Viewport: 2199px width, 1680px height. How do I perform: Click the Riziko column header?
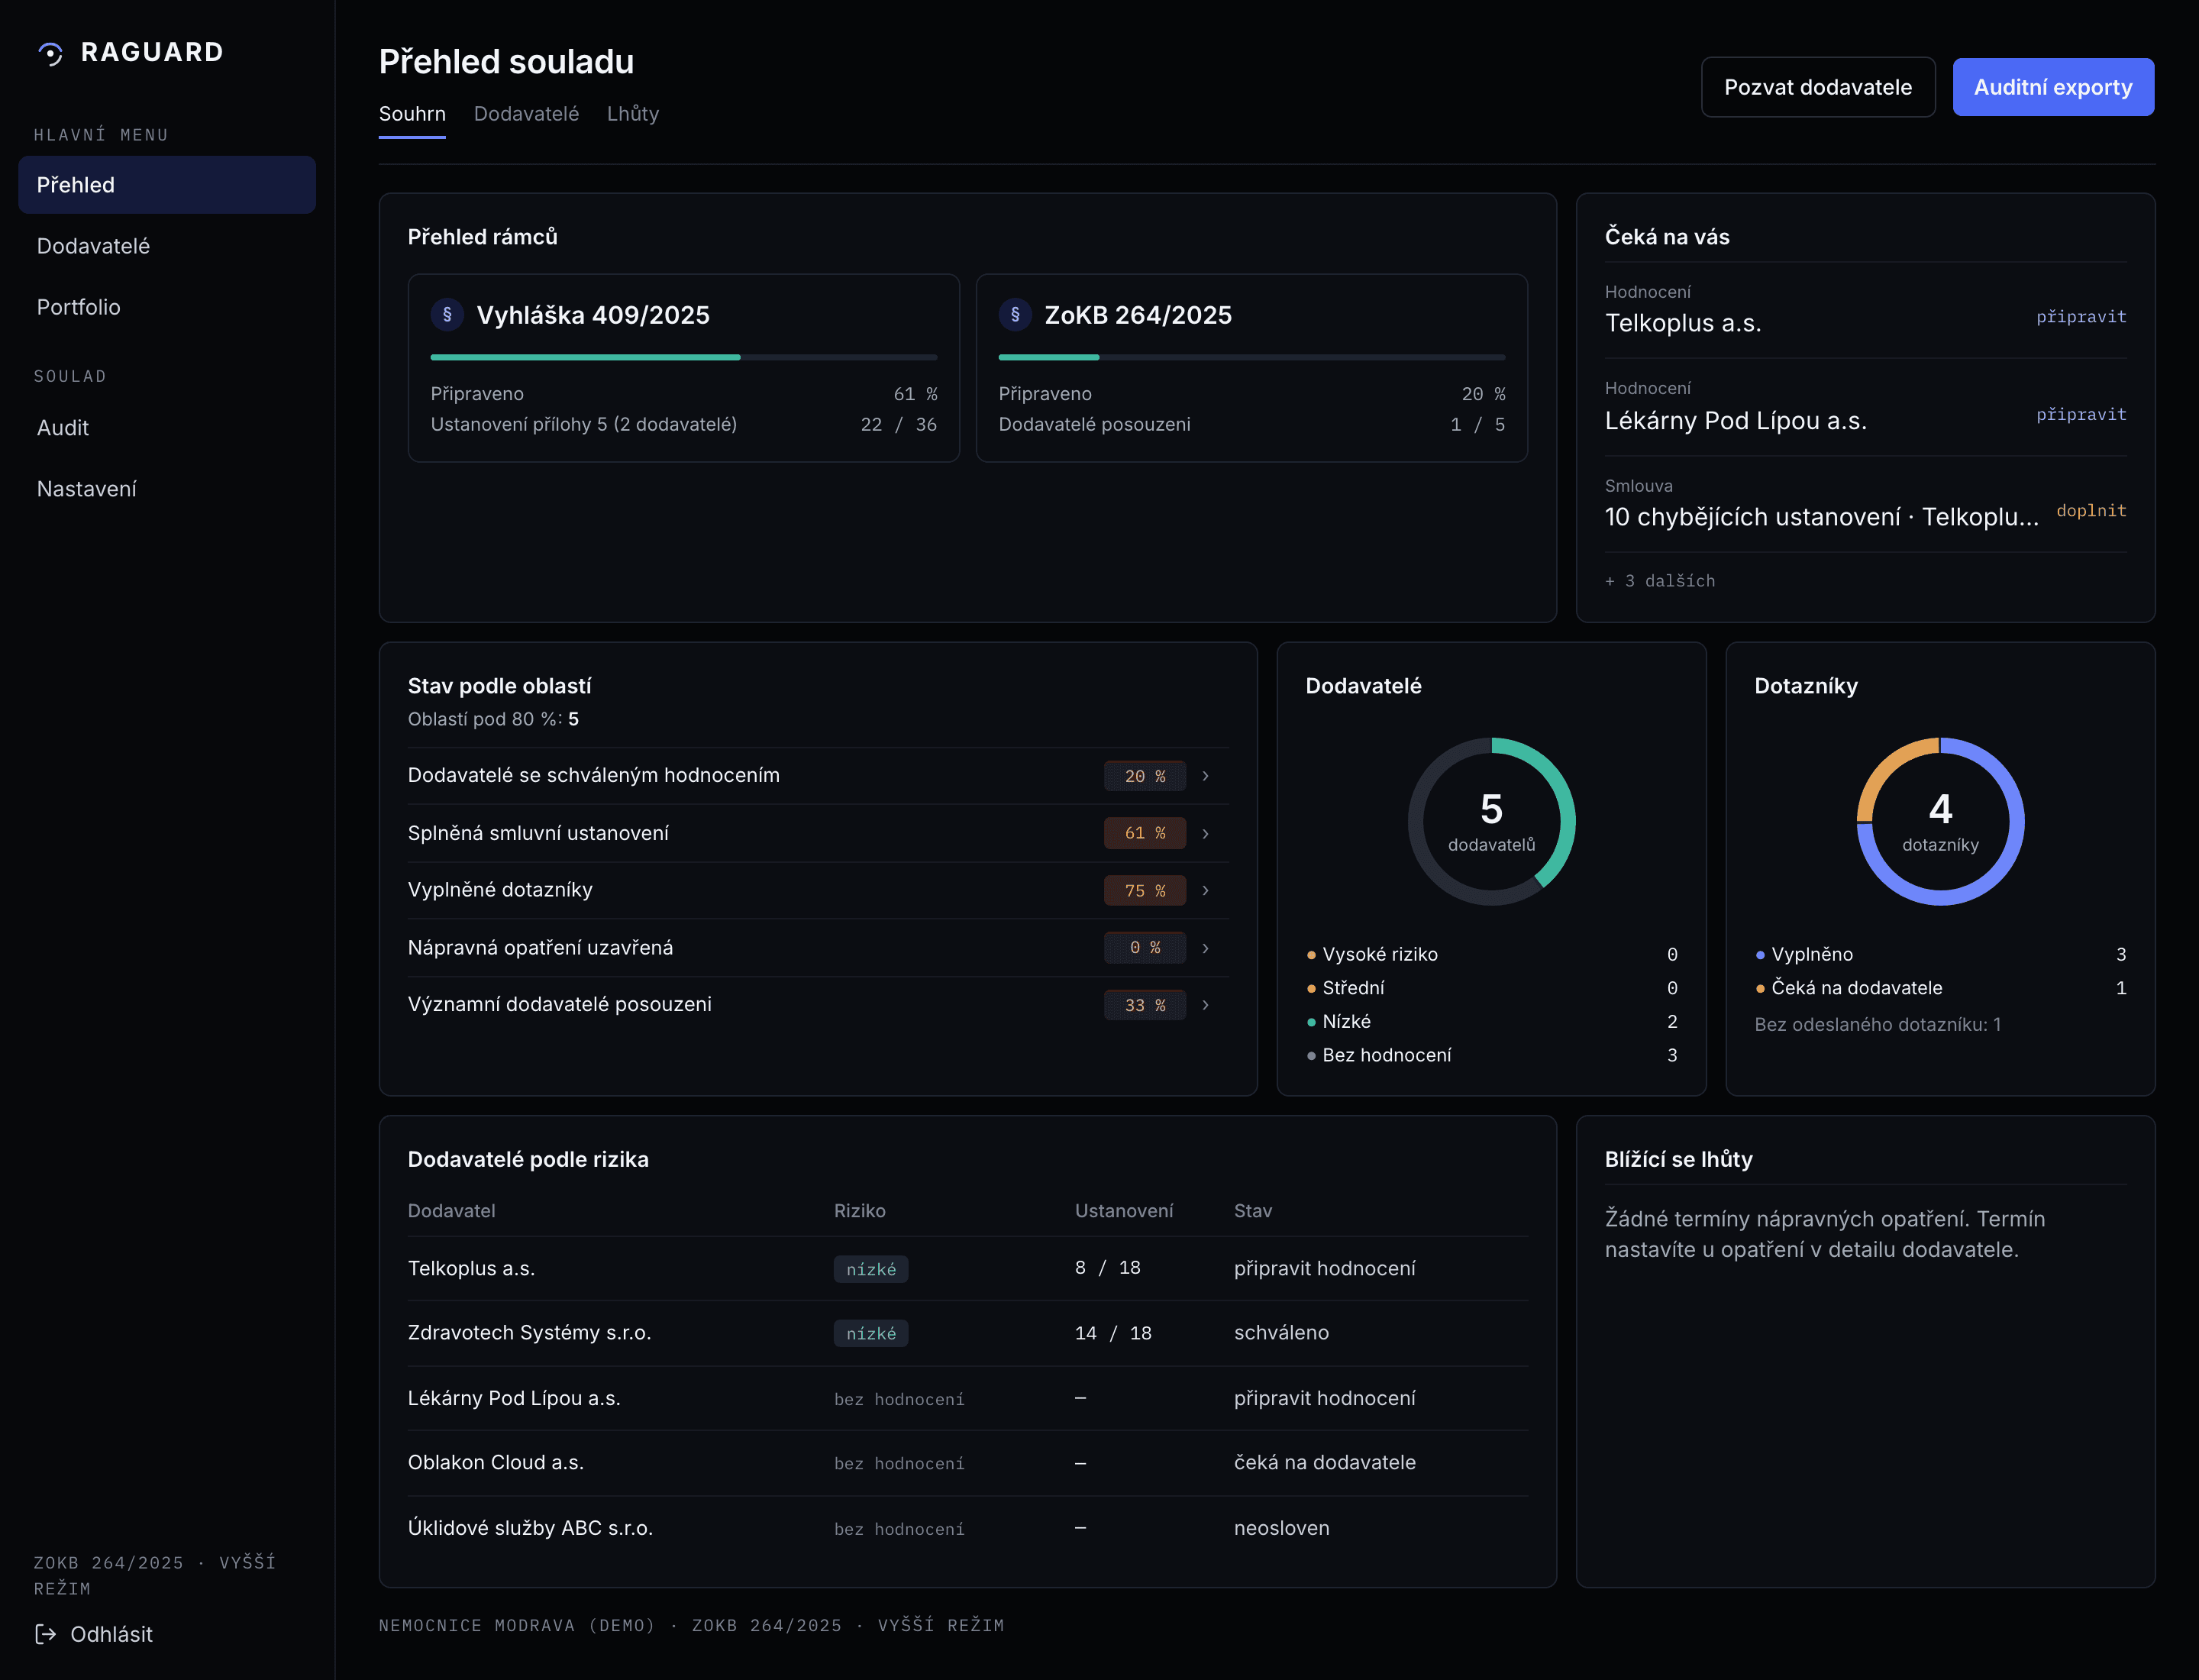860,1211
